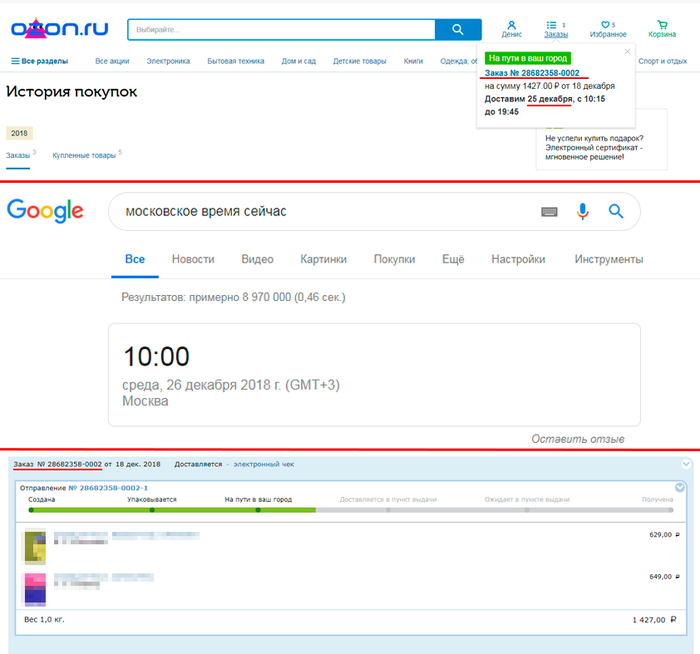Image resolution: width=700 pixels, height=654 pixels.
Task: Open Google on-screen keyboard icon
Action: pos(549,212)
